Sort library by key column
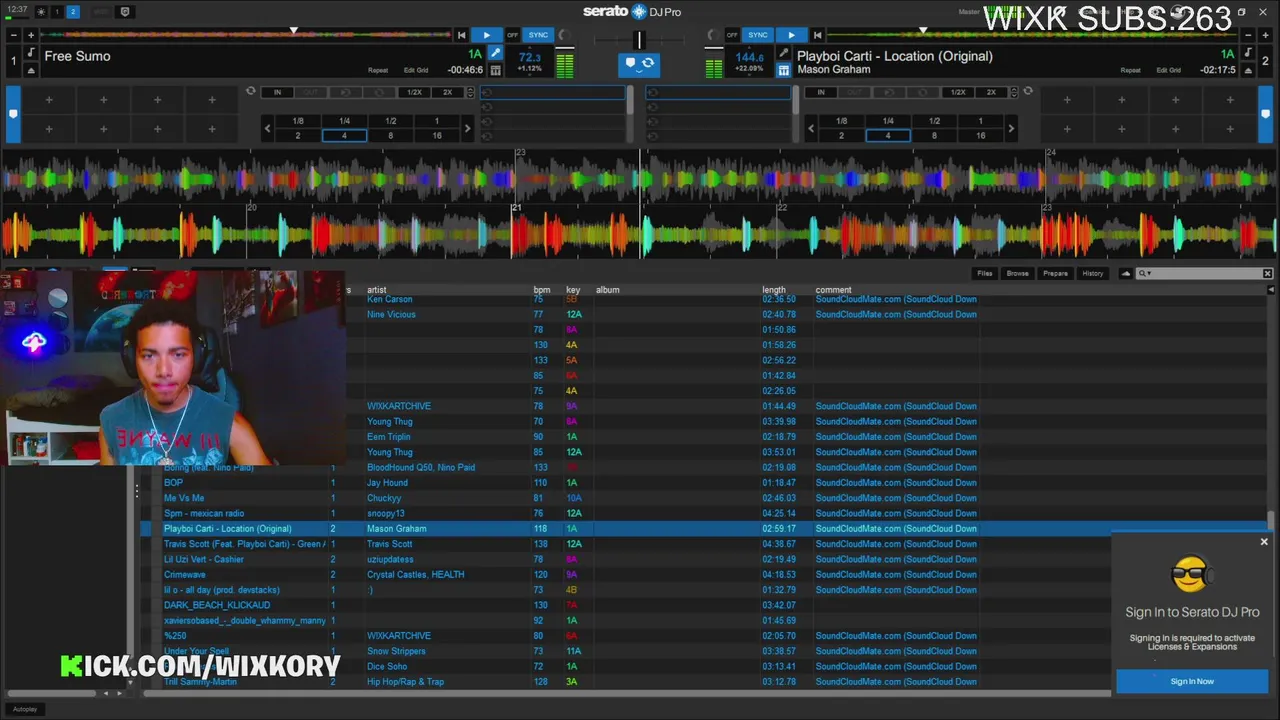Screen dimensions: 1280x720 tap(573, 290)
